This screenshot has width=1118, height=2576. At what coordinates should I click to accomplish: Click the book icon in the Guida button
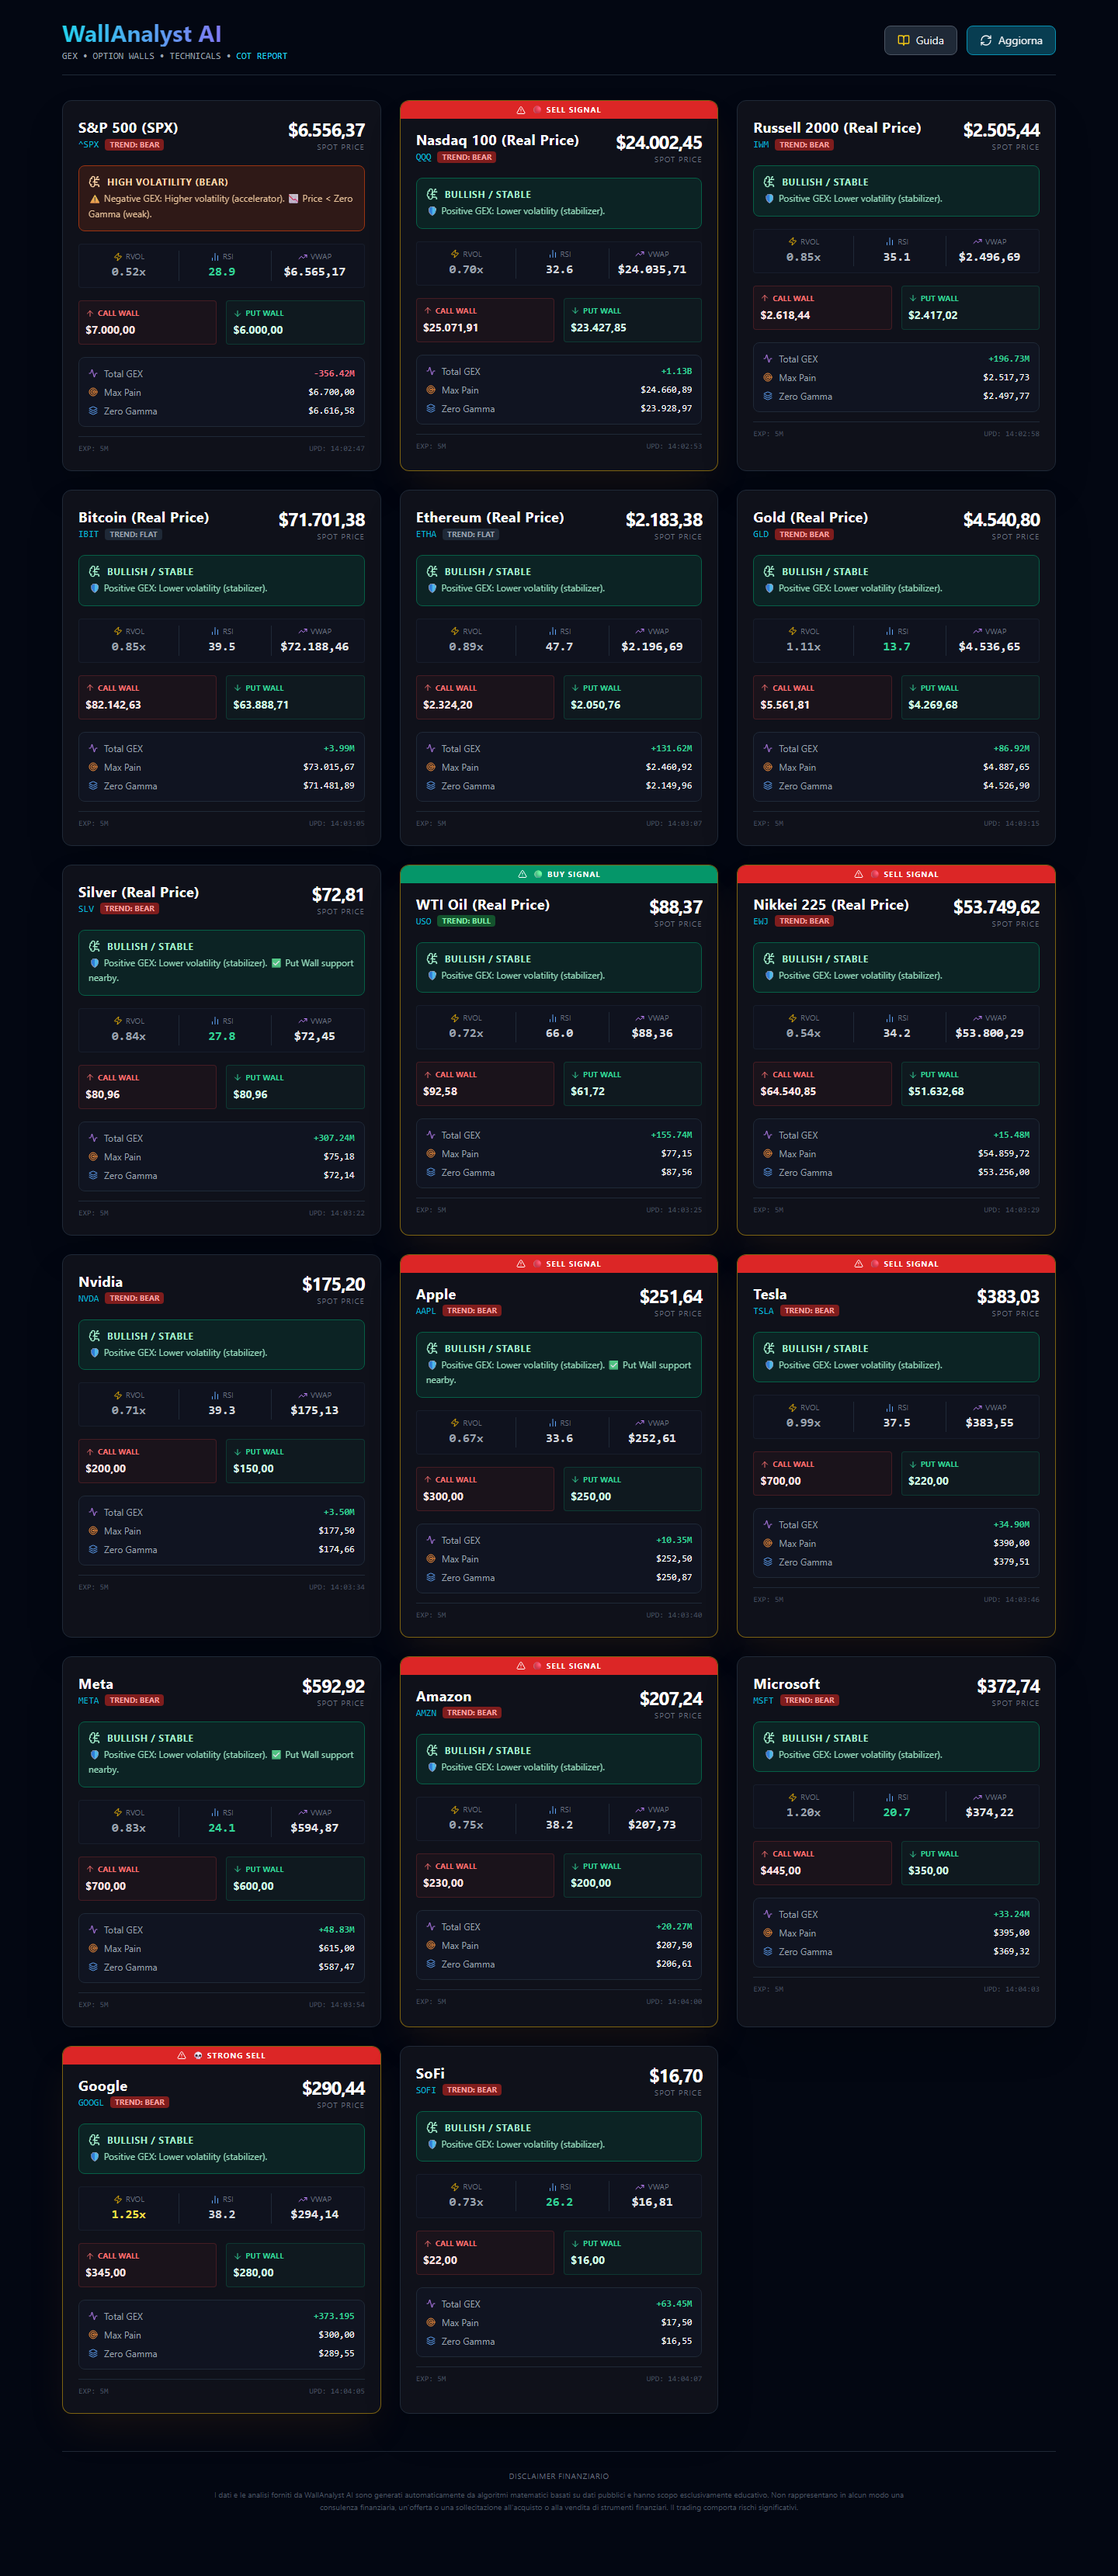pyautogui.click(x=903, y=41)
